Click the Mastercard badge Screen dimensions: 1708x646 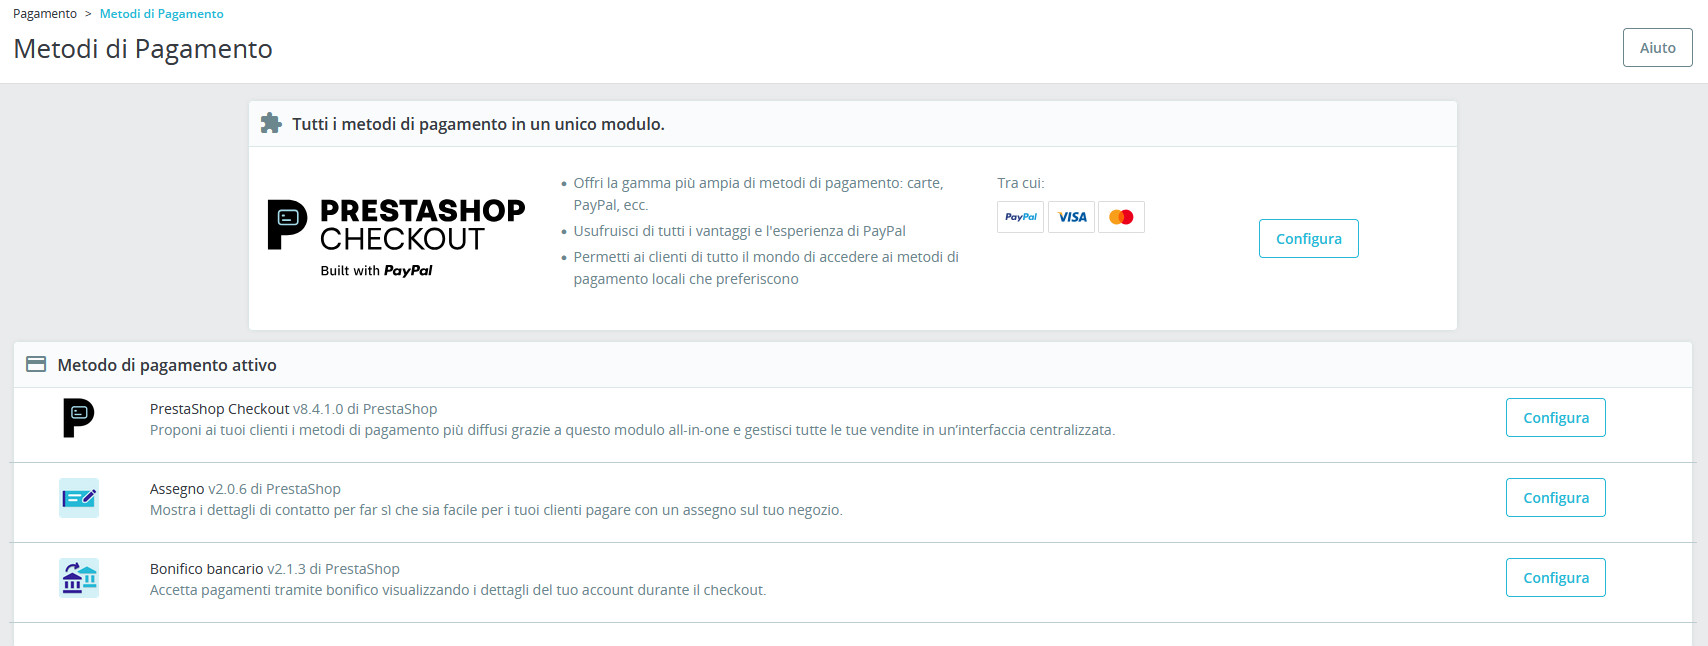tap(1121, 217)
